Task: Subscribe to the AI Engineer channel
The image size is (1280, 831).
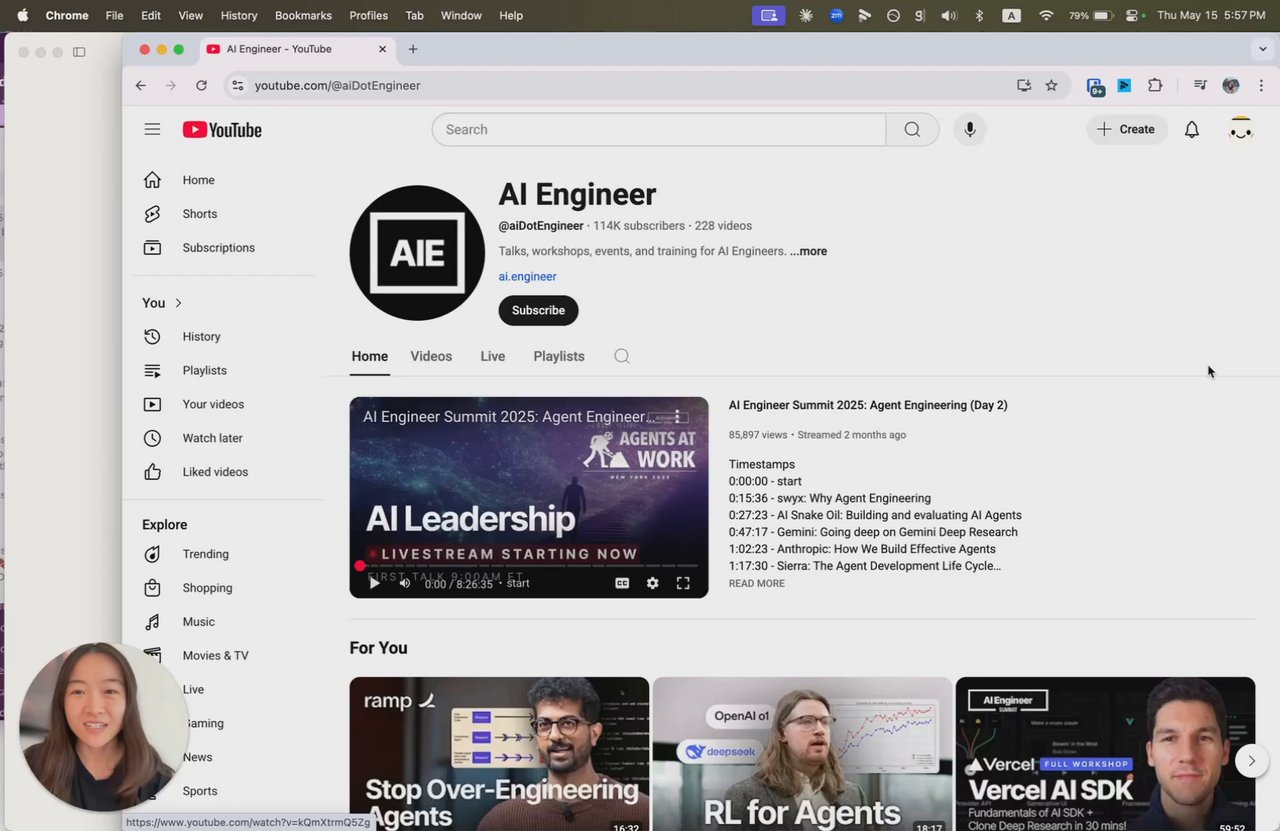Action: [538, 310]
